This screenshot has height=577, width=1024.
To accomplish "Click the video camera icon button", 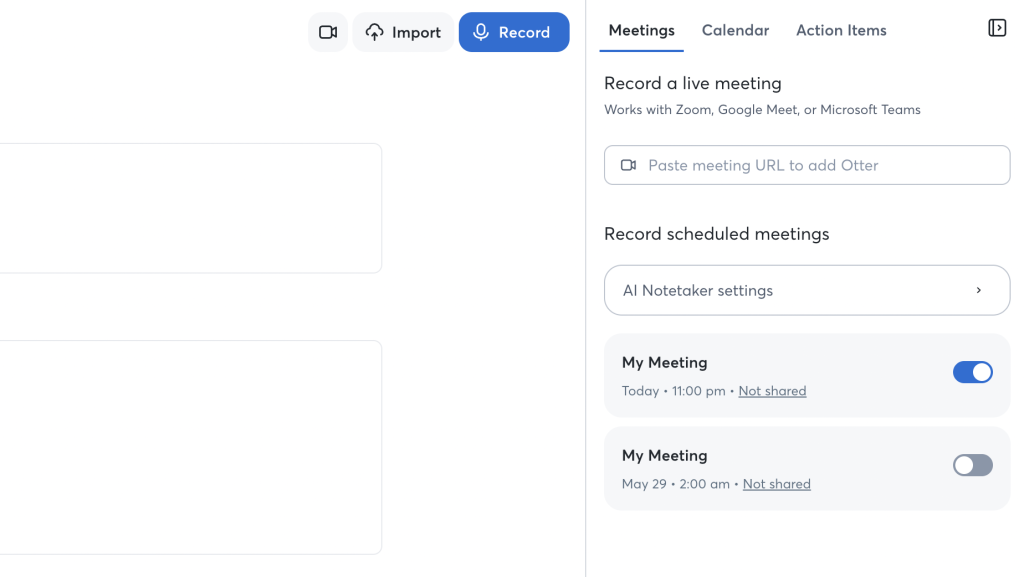I will 328,32.
